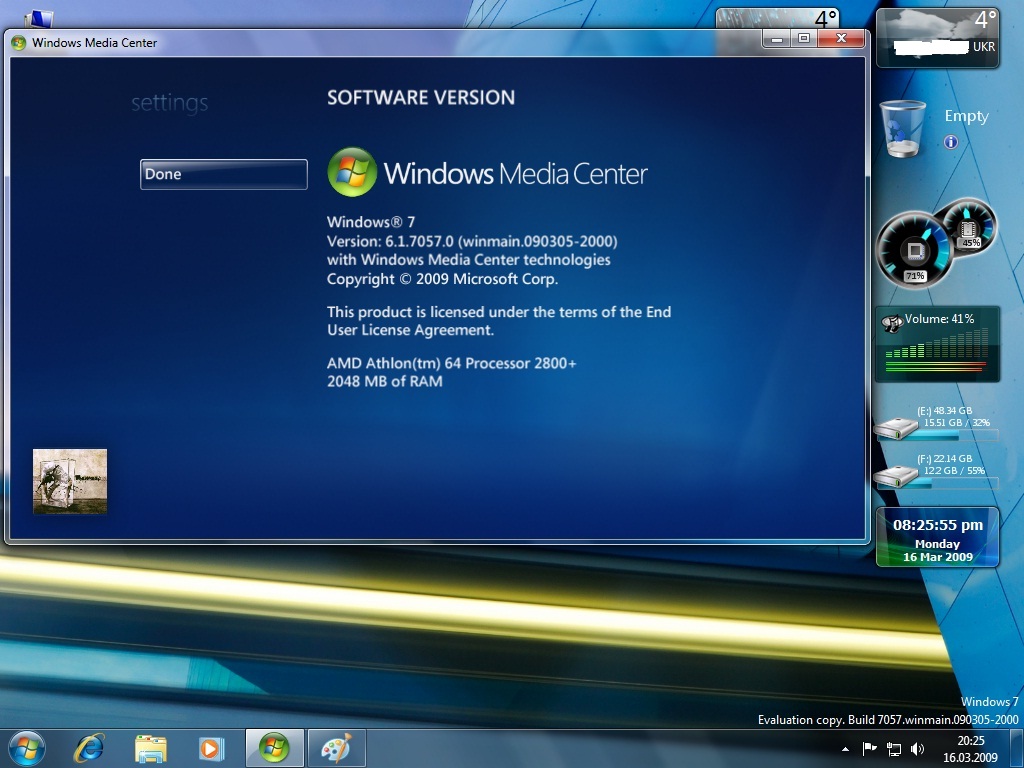Click the Show Desktop button on the taskbar

pyautogui.click(x=1016, y=749)
